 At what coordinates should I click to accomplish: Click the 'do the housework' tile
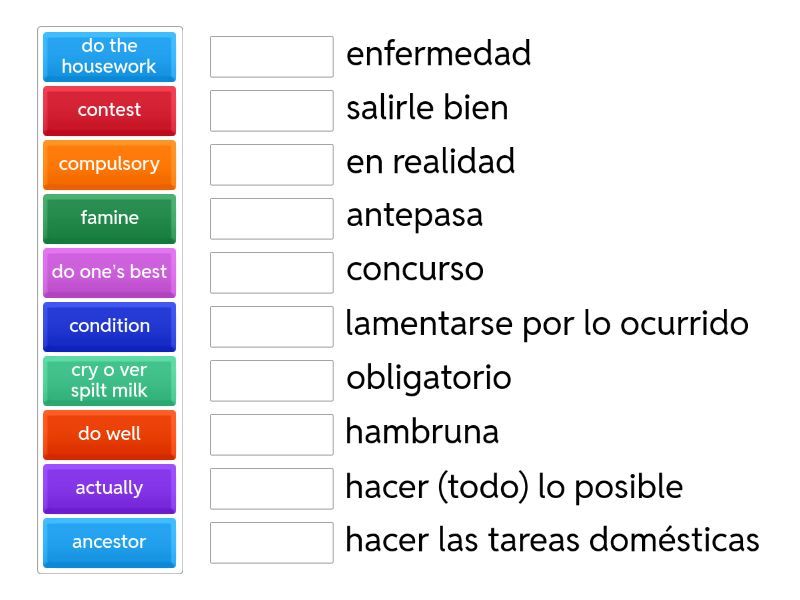click(x=109, y=56)
